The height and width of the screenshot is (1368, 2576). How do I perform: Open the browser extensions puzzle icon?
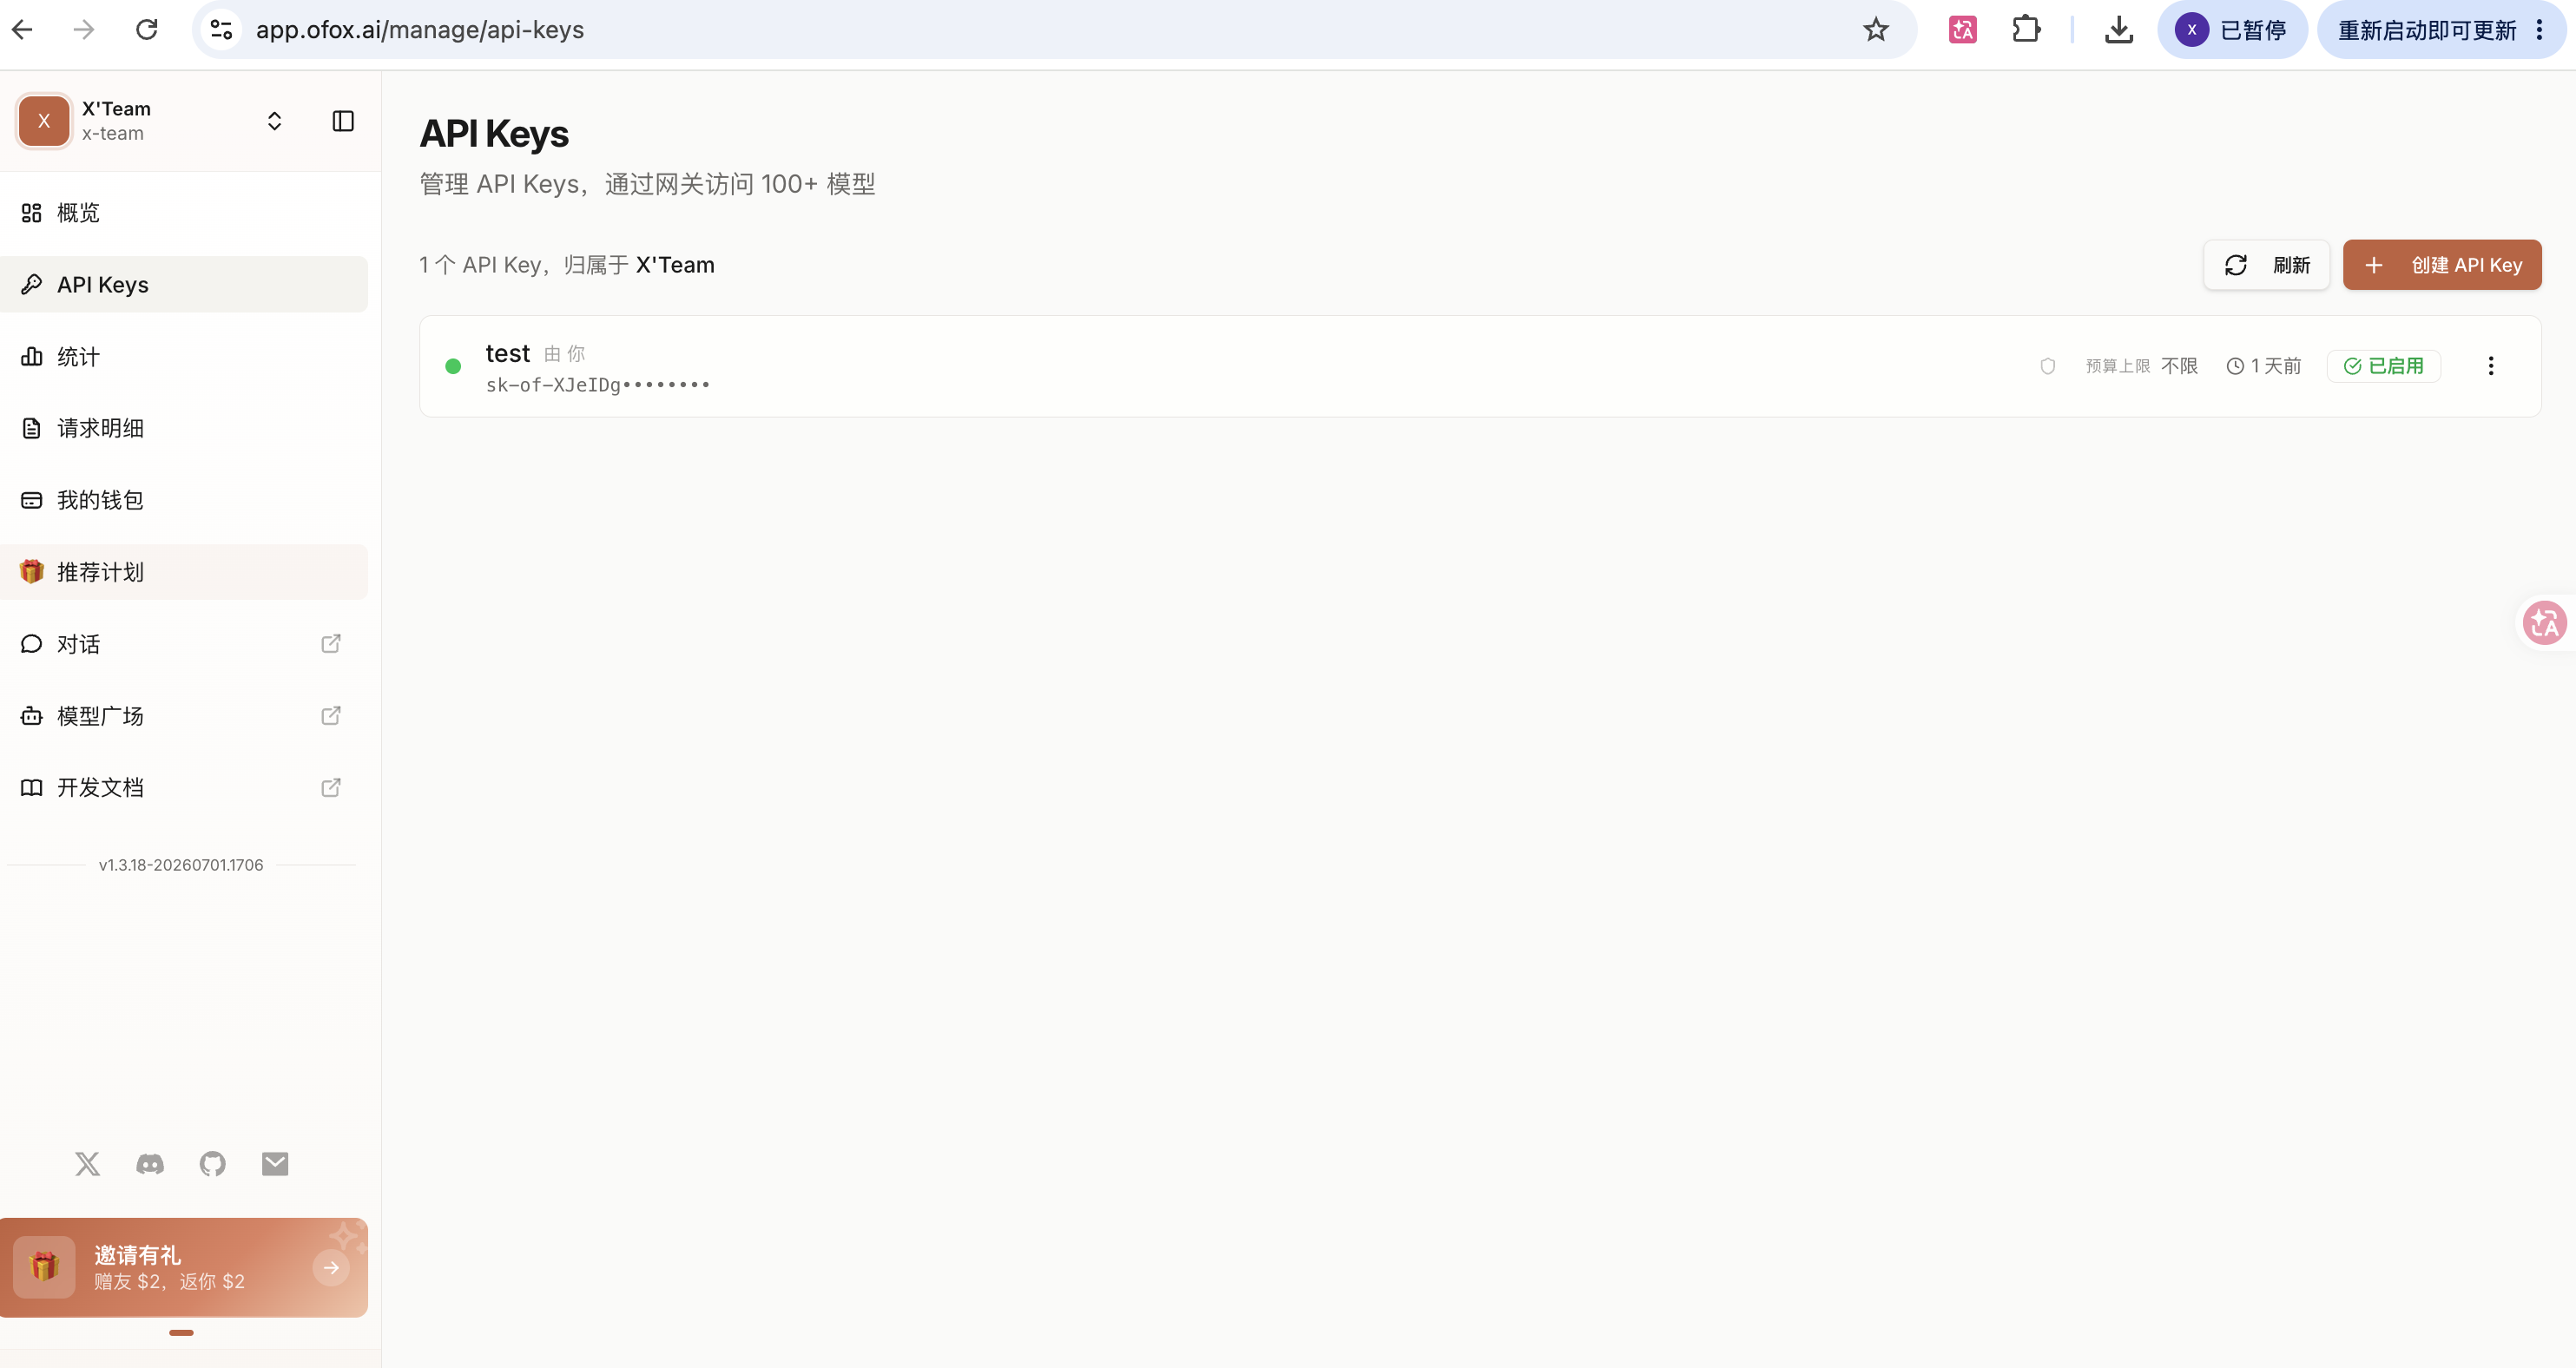(x=2026, y=30)
